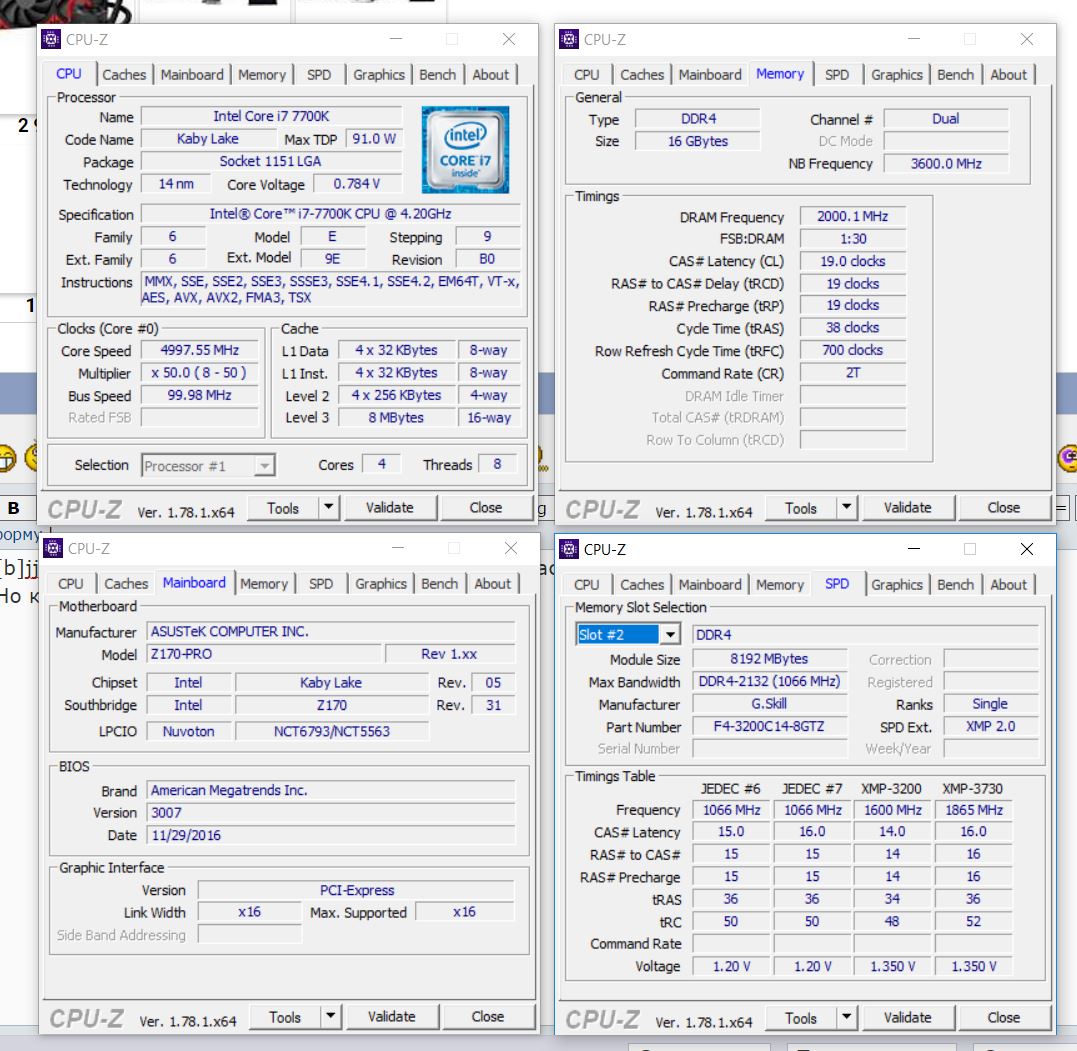Open Tools dropdown arrow in CPU window
The height and width of the screenshot is (1051, 1077).
(x=328, y=508)
